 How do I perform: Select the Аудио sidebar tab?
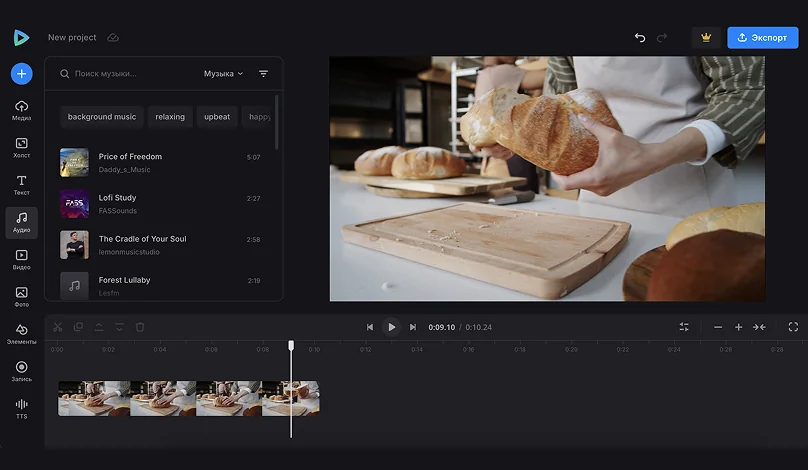pos(22,223)
